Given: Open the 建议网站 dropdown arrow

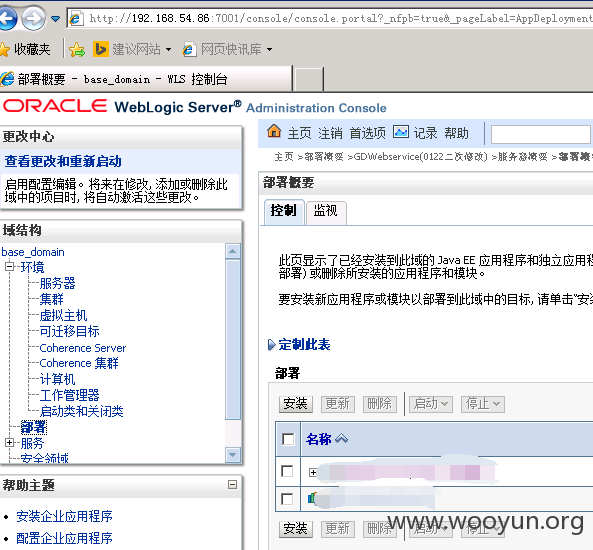Looking at the screenshot, I should [x=168, y=49].
